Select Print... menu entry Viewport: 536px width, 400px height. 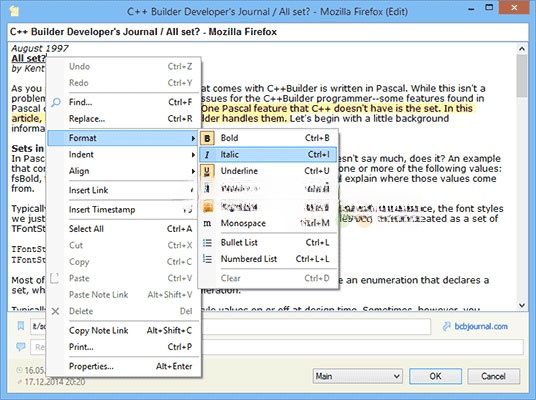(x=123, y=347)
